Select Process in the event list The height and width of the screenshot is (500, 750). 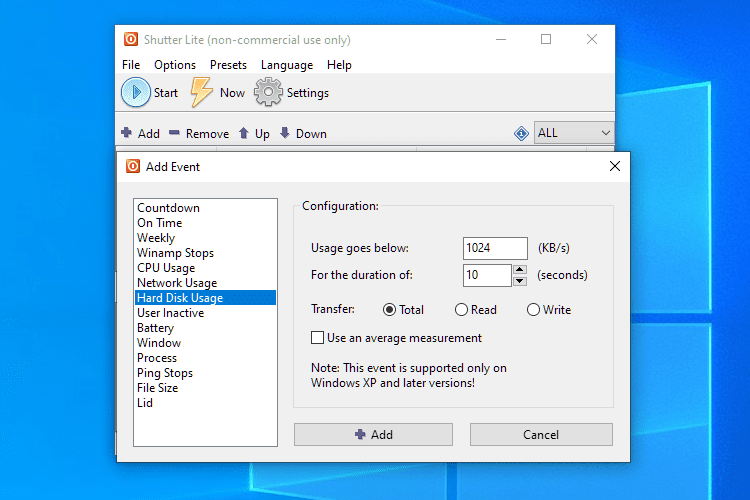pyautogui.click(x=205, y=358)
